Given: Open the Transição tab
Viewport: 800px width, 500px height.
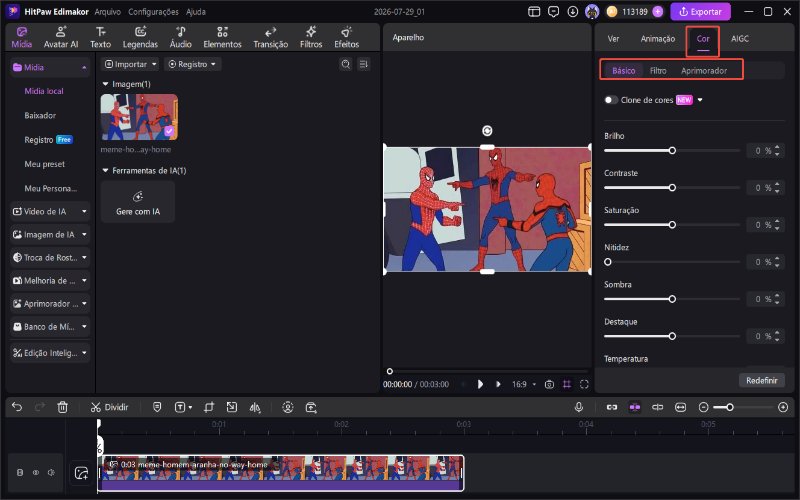Looking at the screenshot, I should [x=270, y=37].
